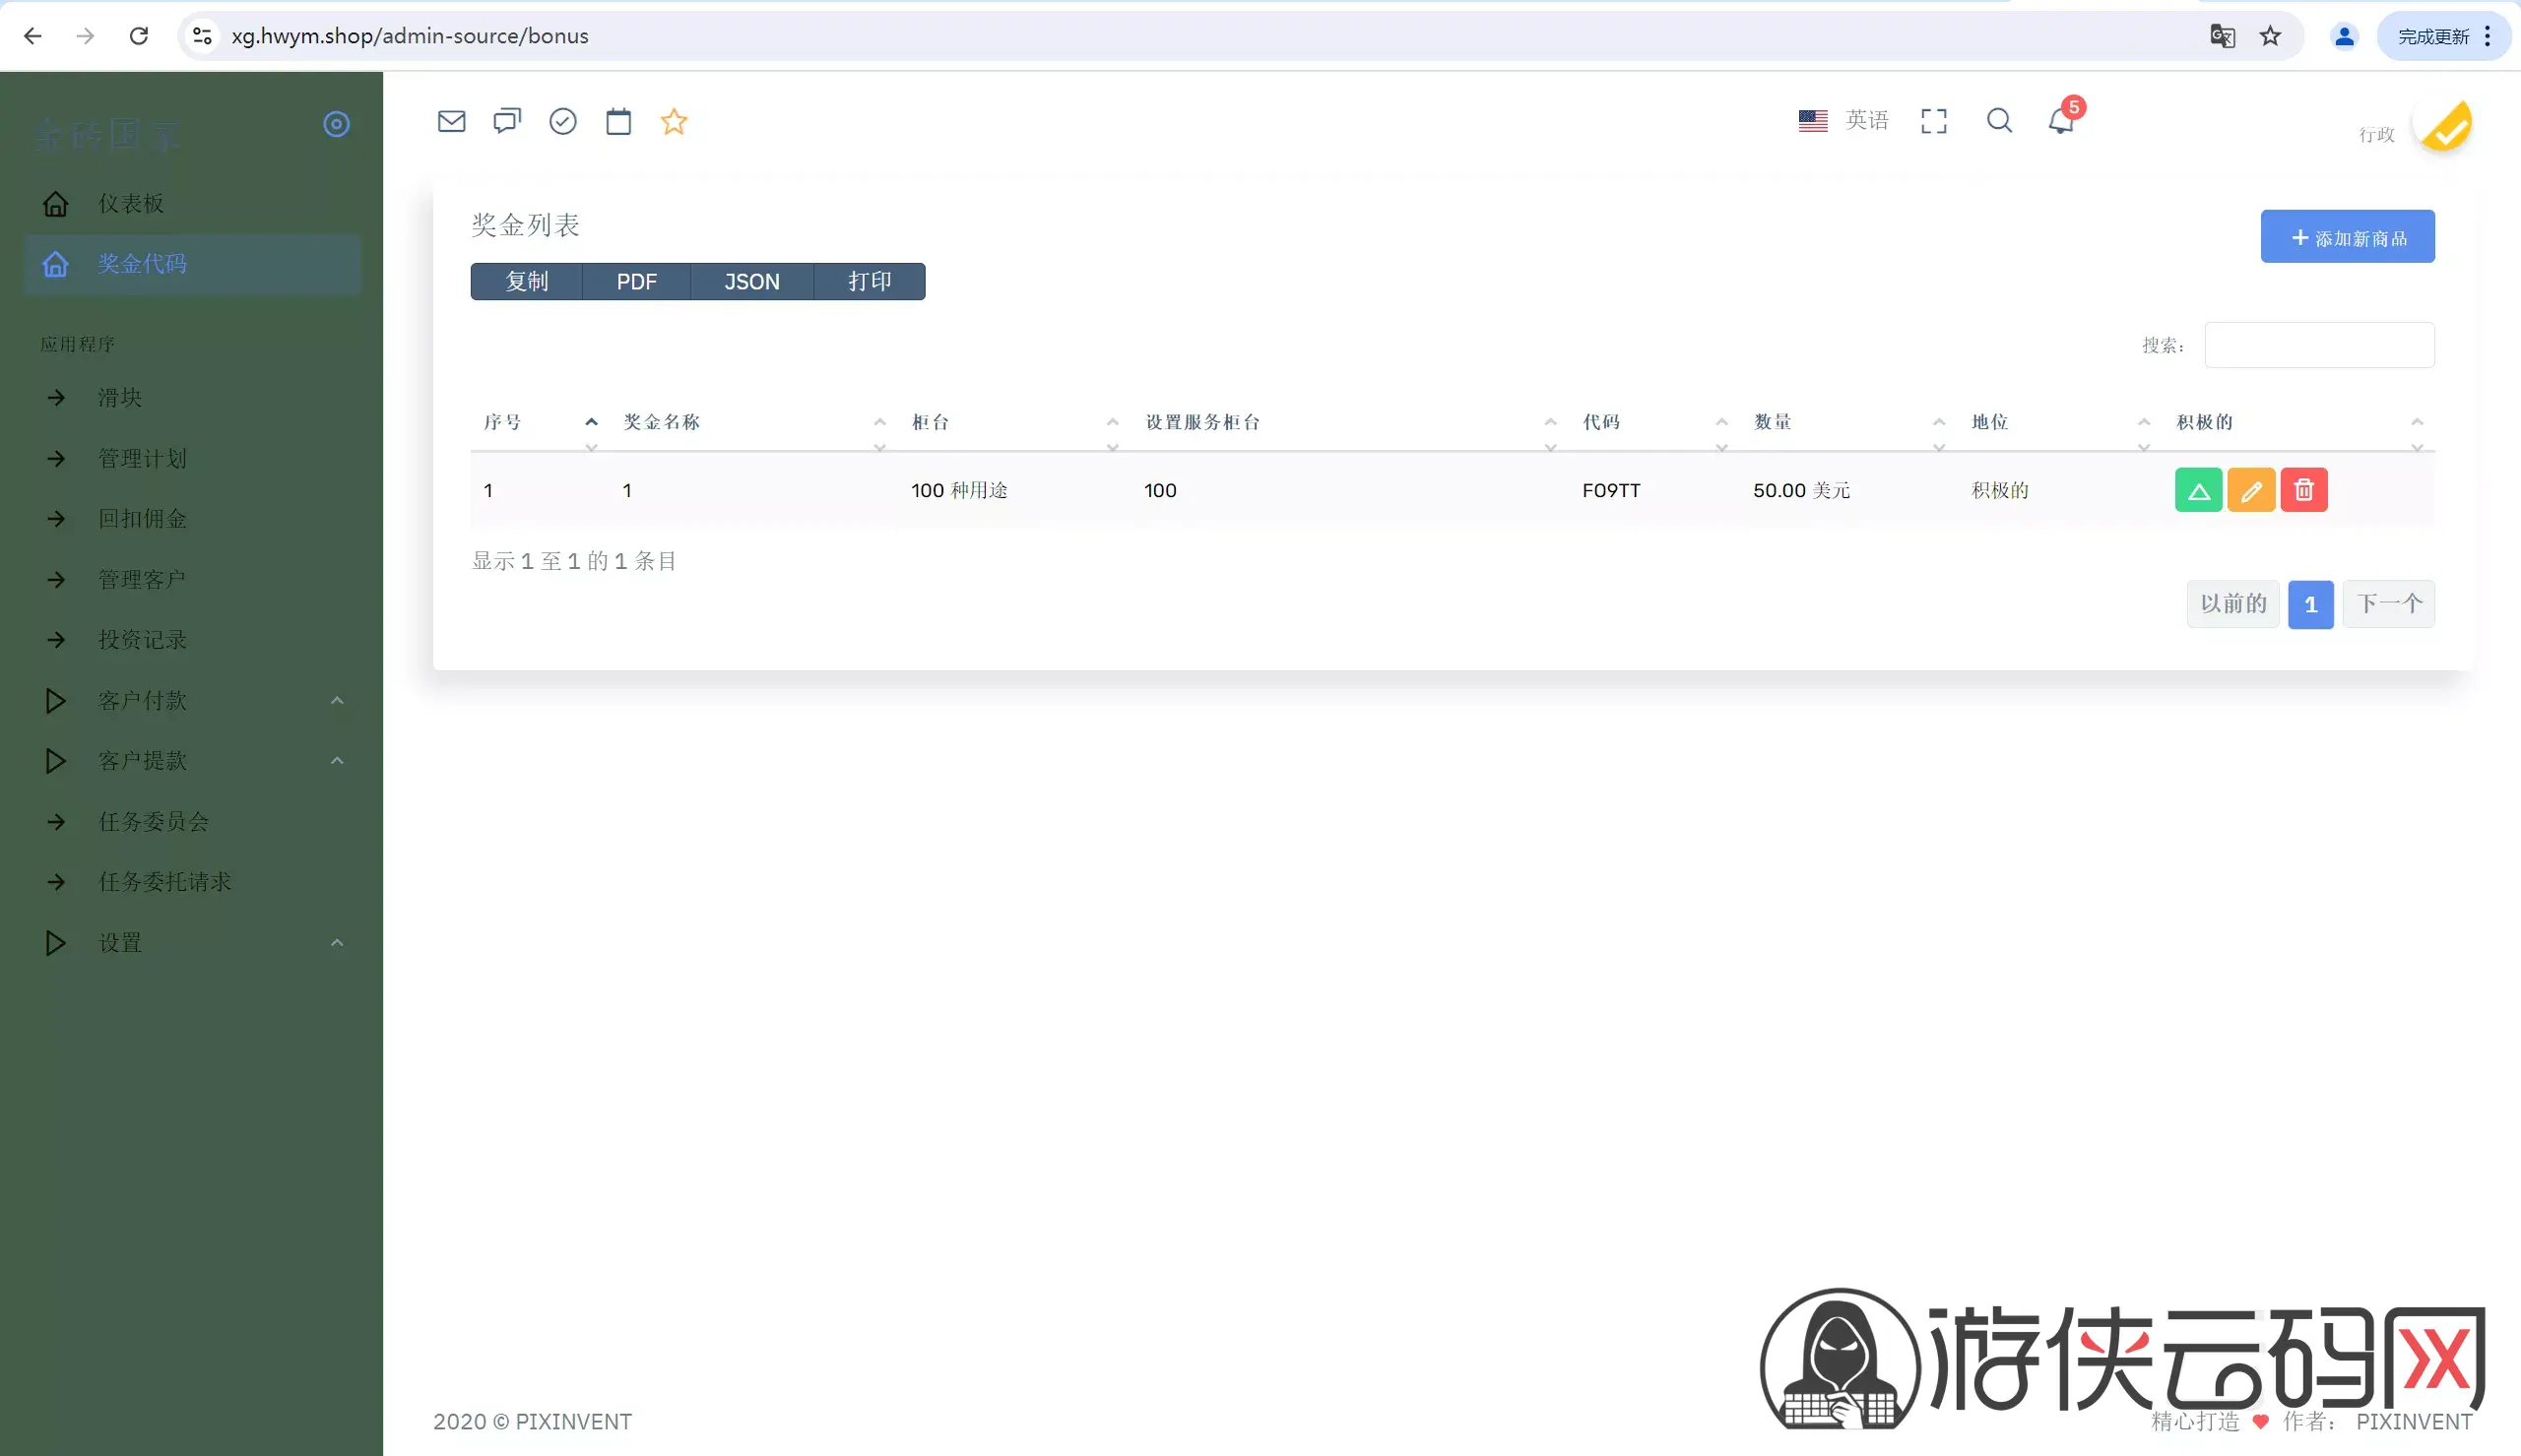Open the mail envelope icon
The image size is (2521, 1456).
pyautogui.click(x=451, y=121)
